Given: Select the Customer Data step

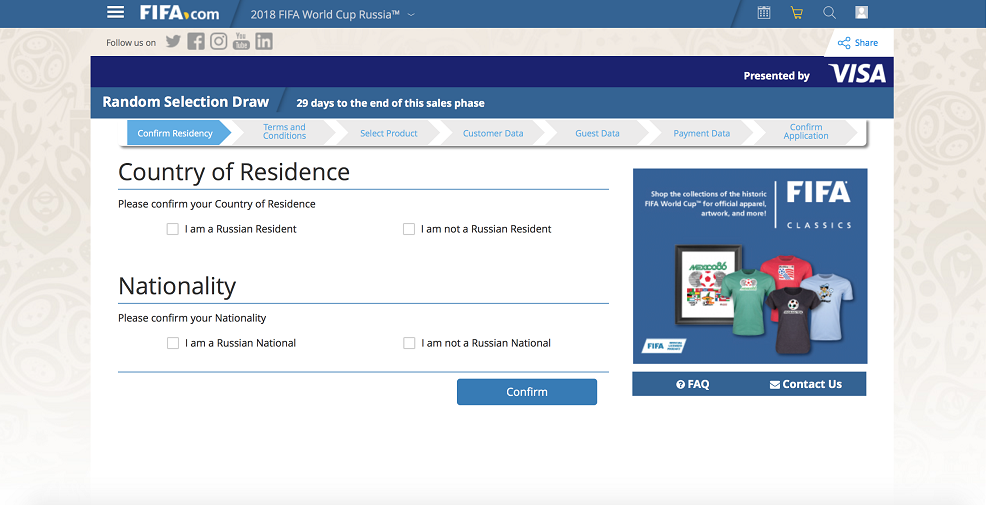Looking at the screenshot, I should click(493, 133).
